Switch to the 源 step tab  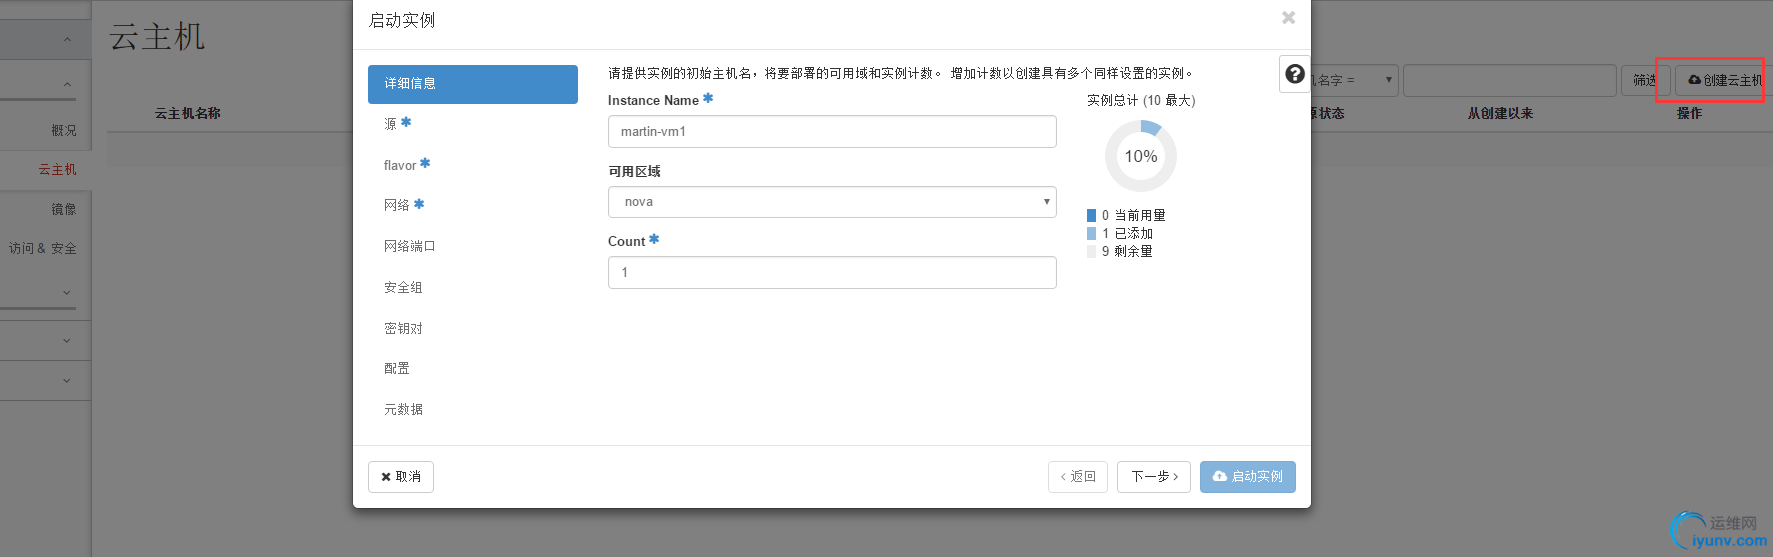click(x=391, y=124)
